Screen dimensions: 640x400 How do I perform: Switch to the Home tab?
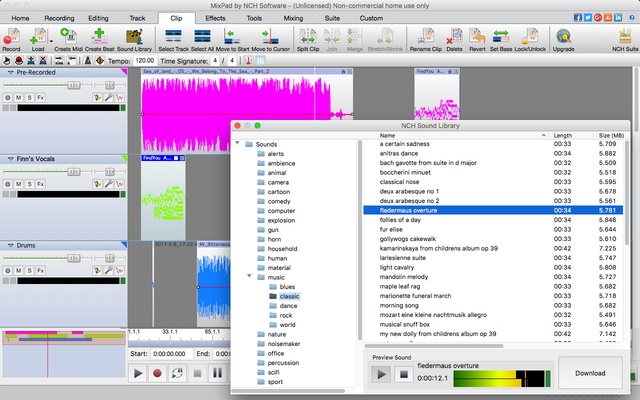pos(20,18)
